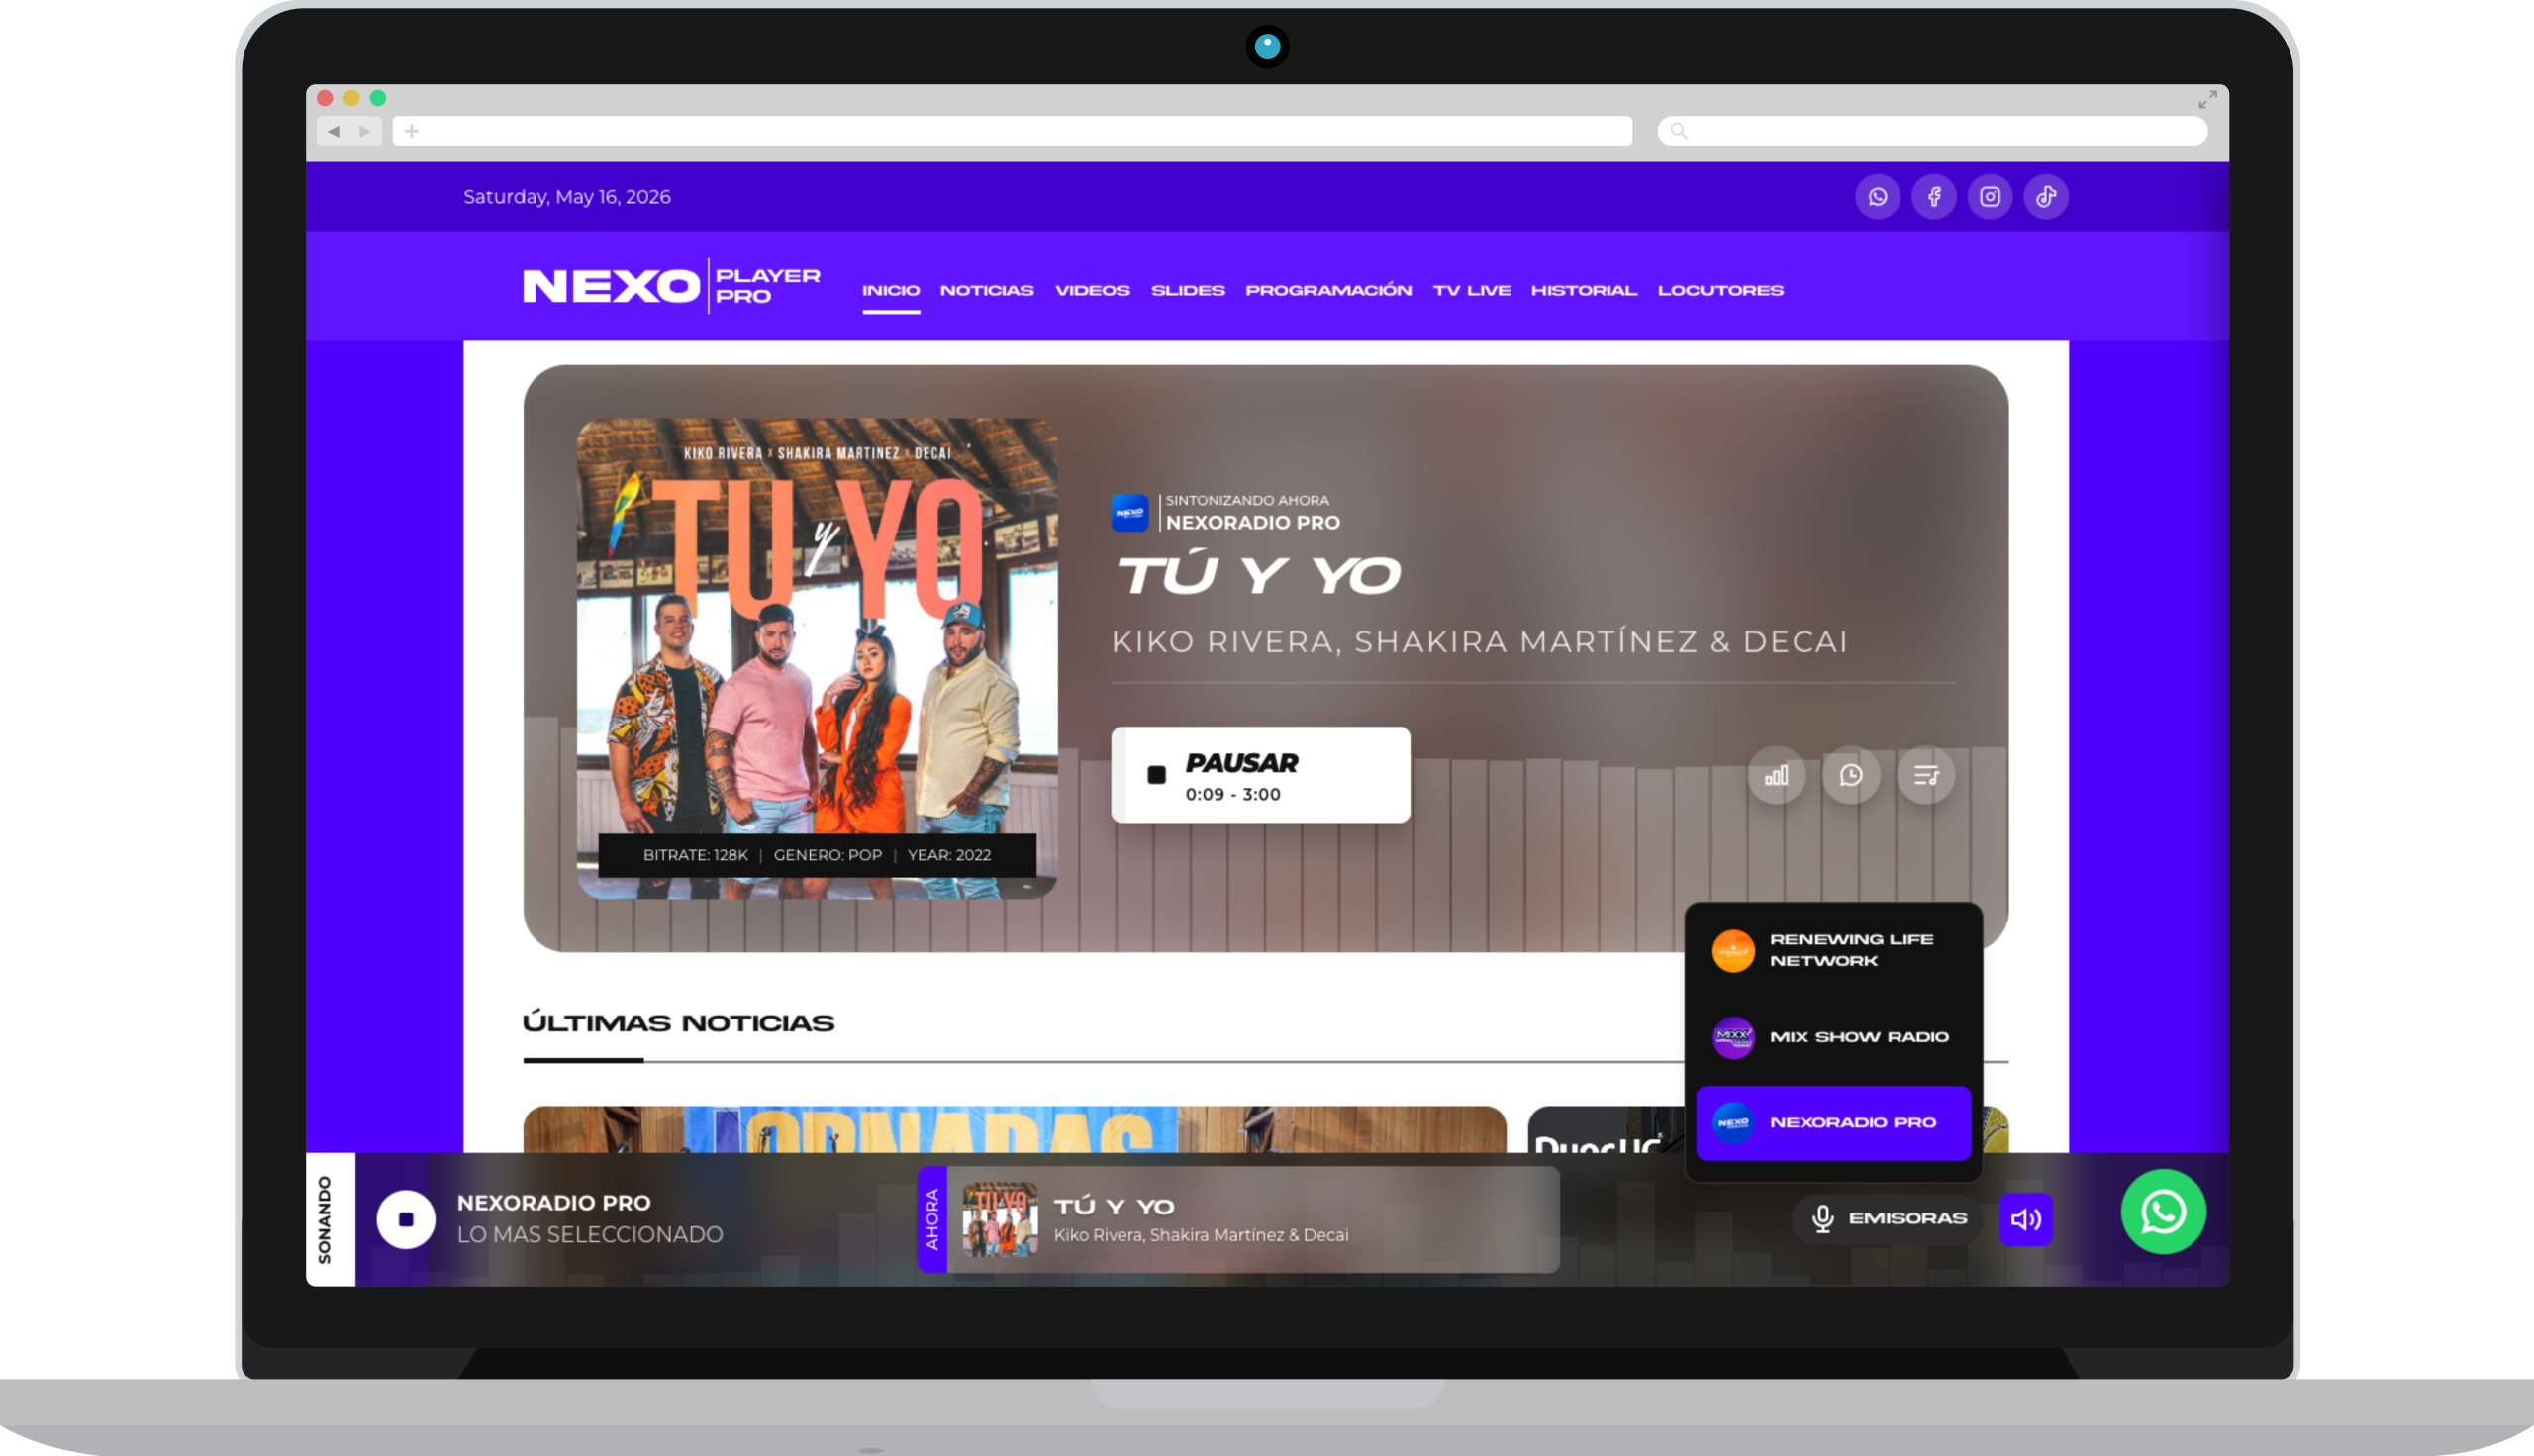Click the browser search field
The width and height of the screenshot is (2534, 1456).
pyautogui.click(x=1931, y=131)
